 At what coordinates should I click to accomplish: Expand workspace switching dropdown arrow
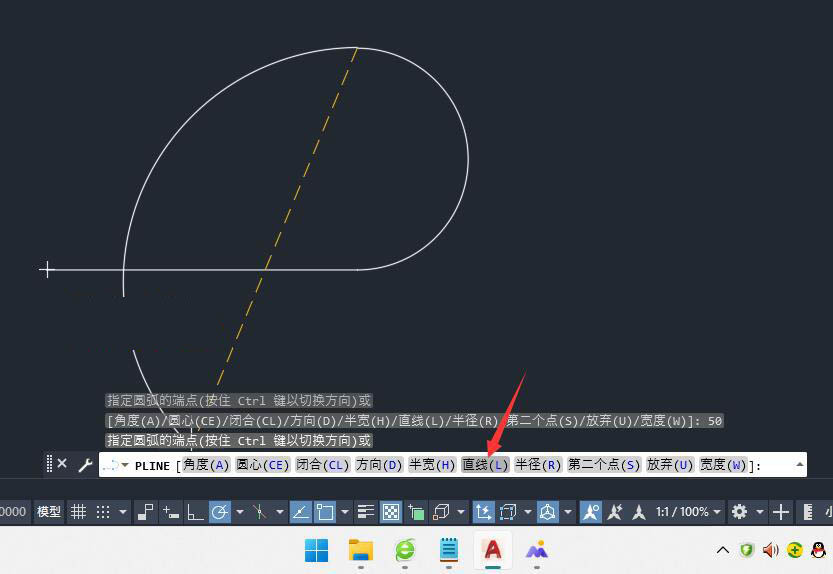[x=760, y=512]
